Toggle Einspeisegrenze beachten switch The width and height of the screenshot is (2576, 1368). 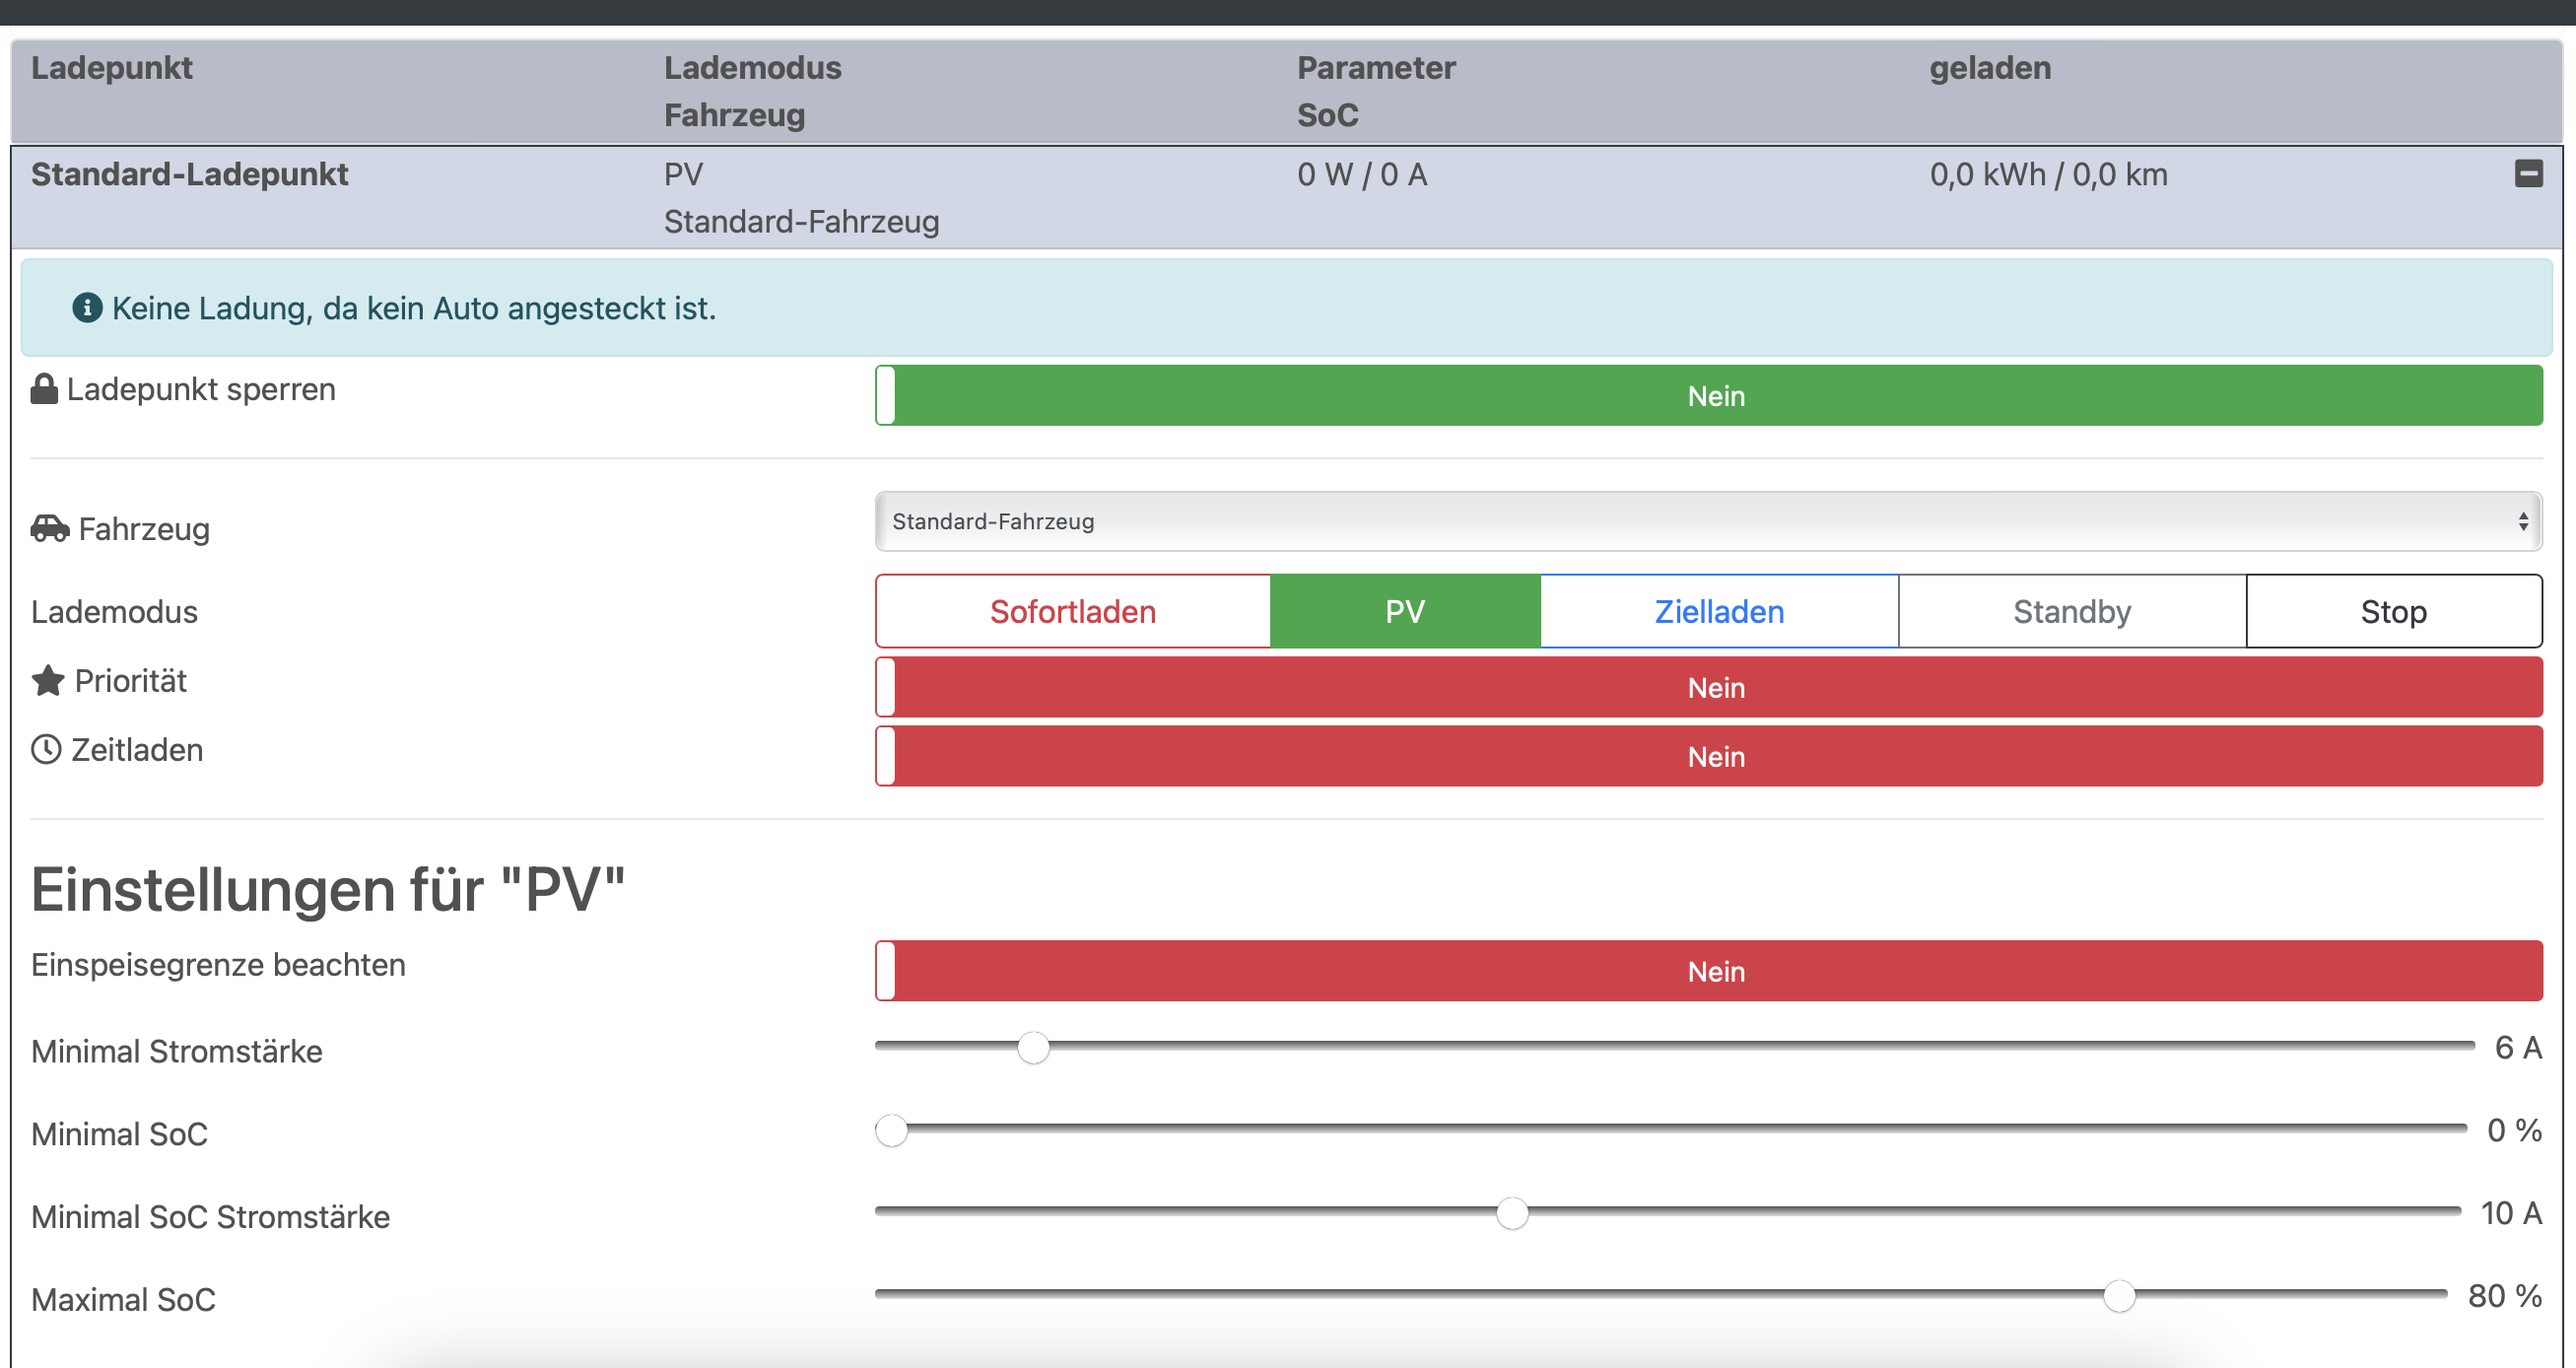[1708, 971]
